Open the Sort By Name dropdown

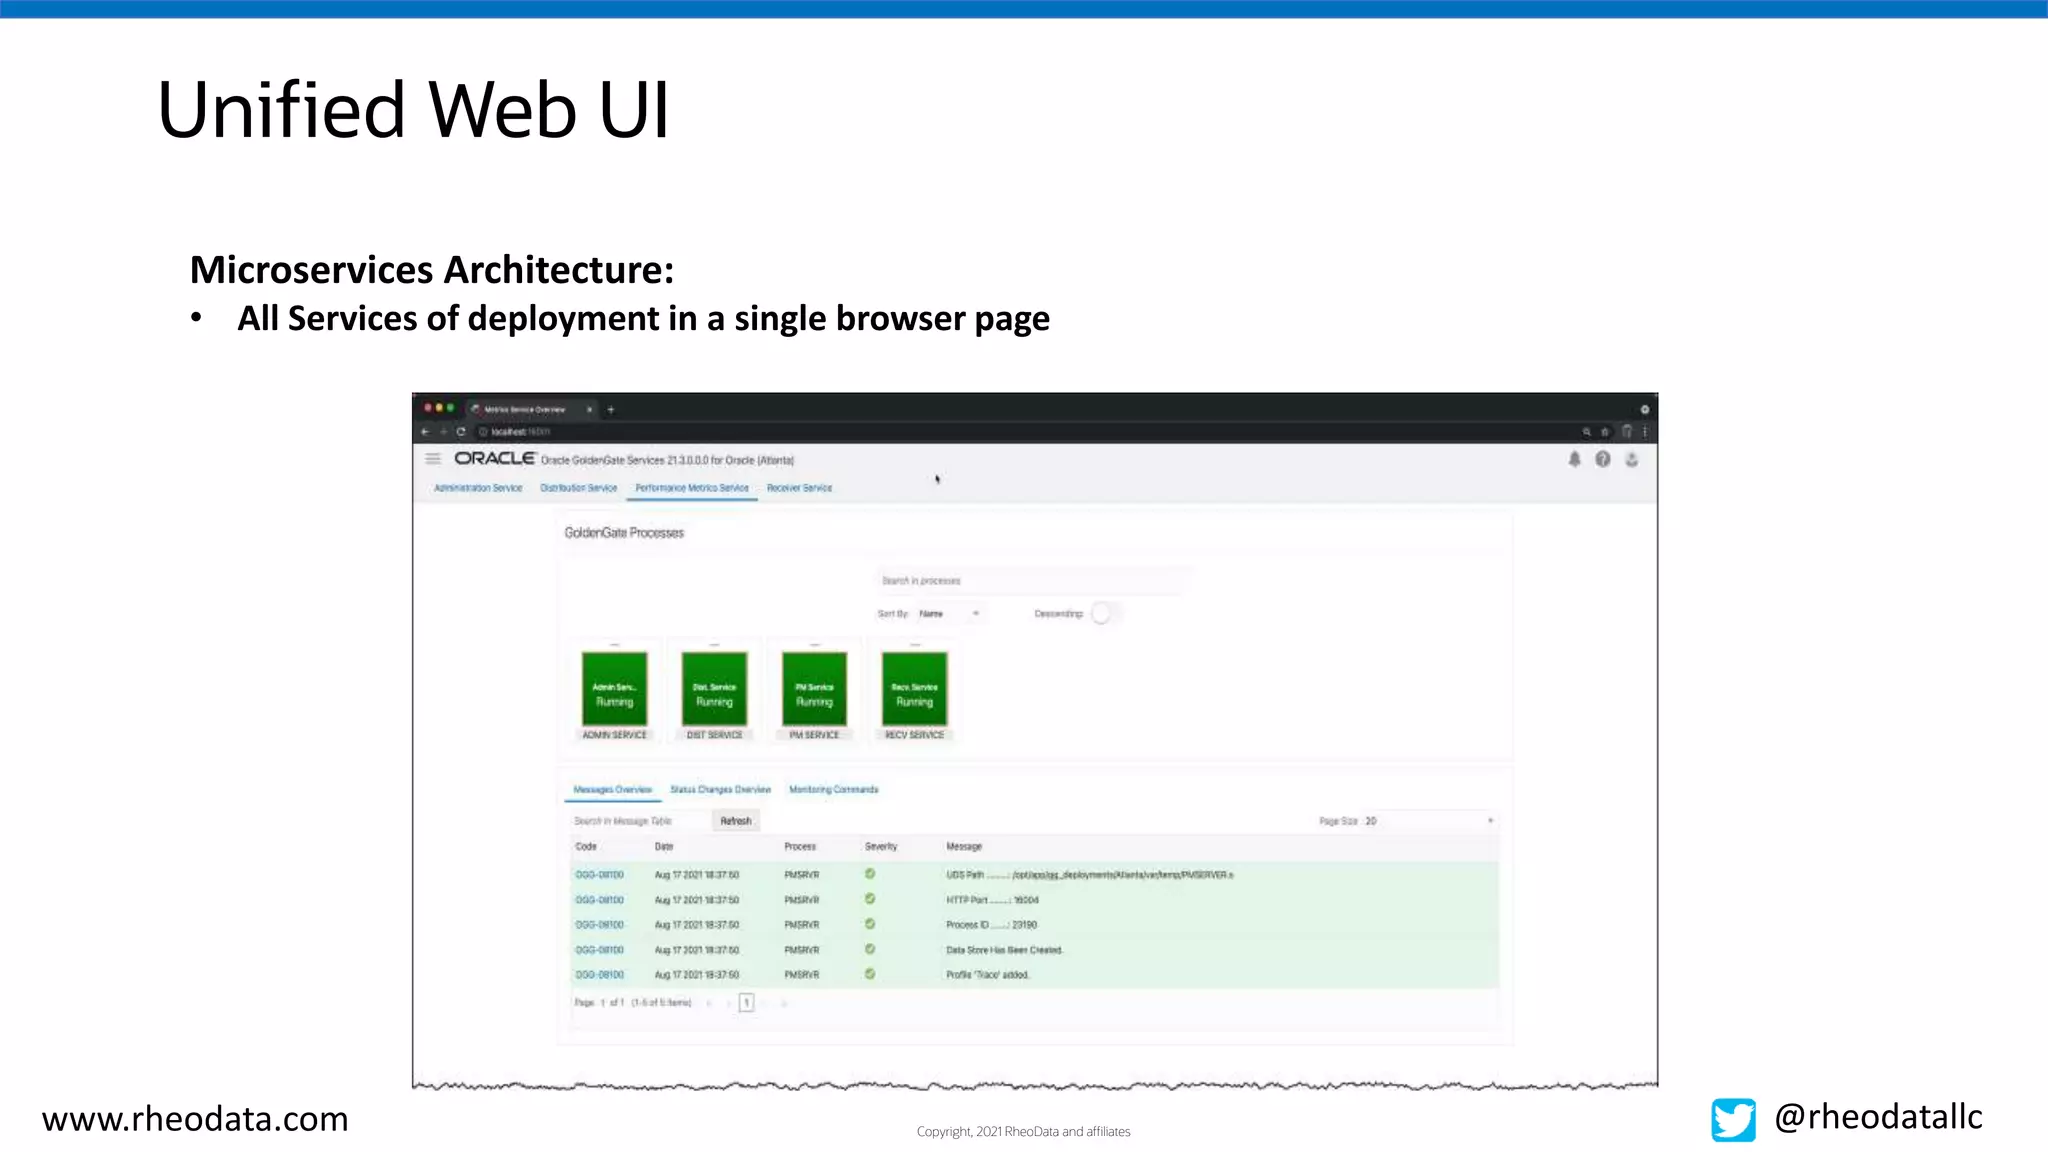[949, 613]
